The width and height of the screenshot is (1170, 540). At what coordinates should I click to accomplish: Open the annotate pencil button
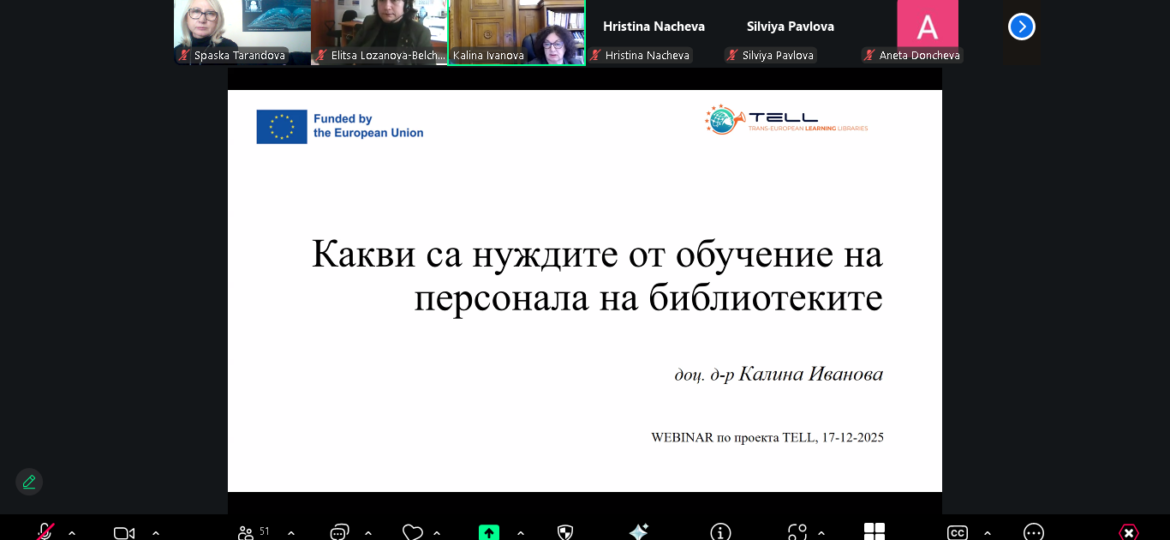click(29, 482)
